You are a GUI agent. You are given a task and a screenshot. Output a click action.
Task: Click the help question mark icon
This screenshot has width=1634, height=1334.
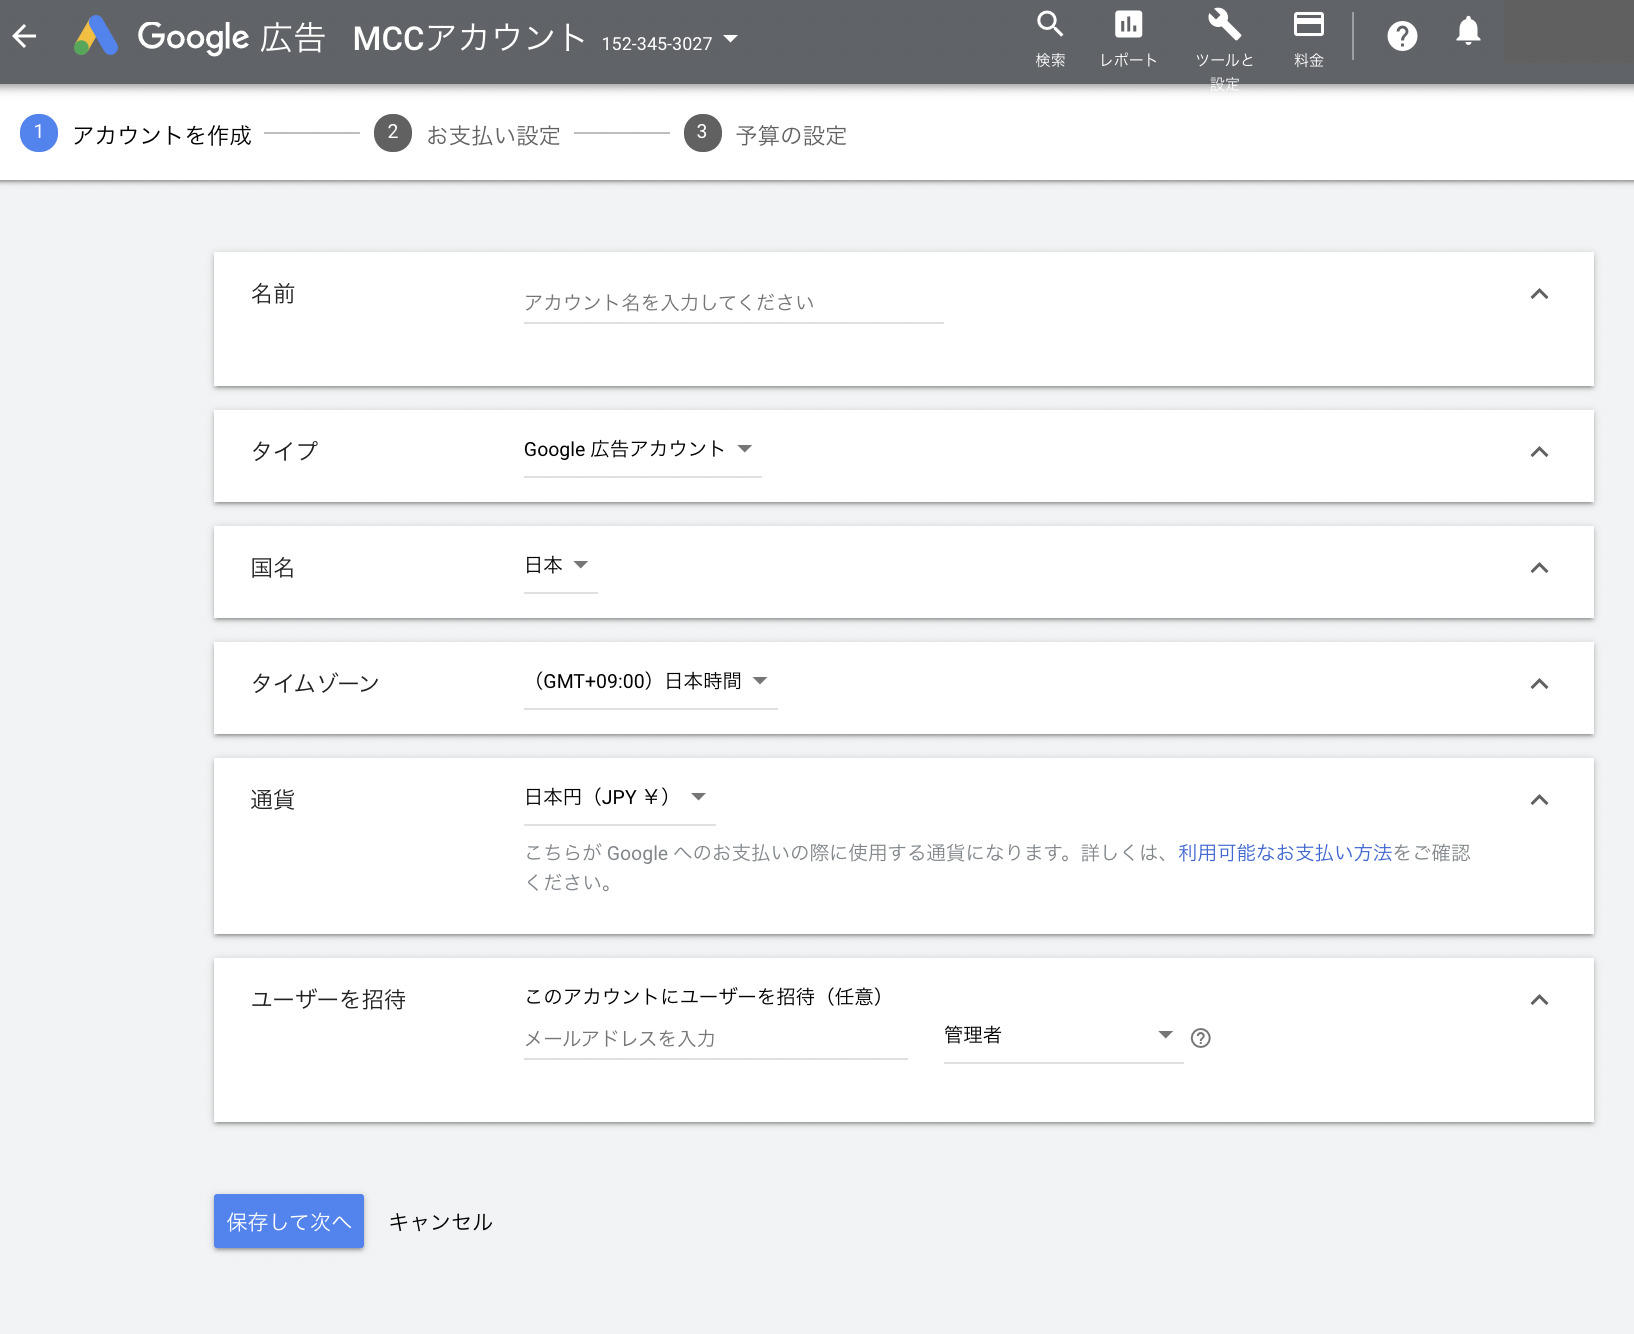(1402, 37)
